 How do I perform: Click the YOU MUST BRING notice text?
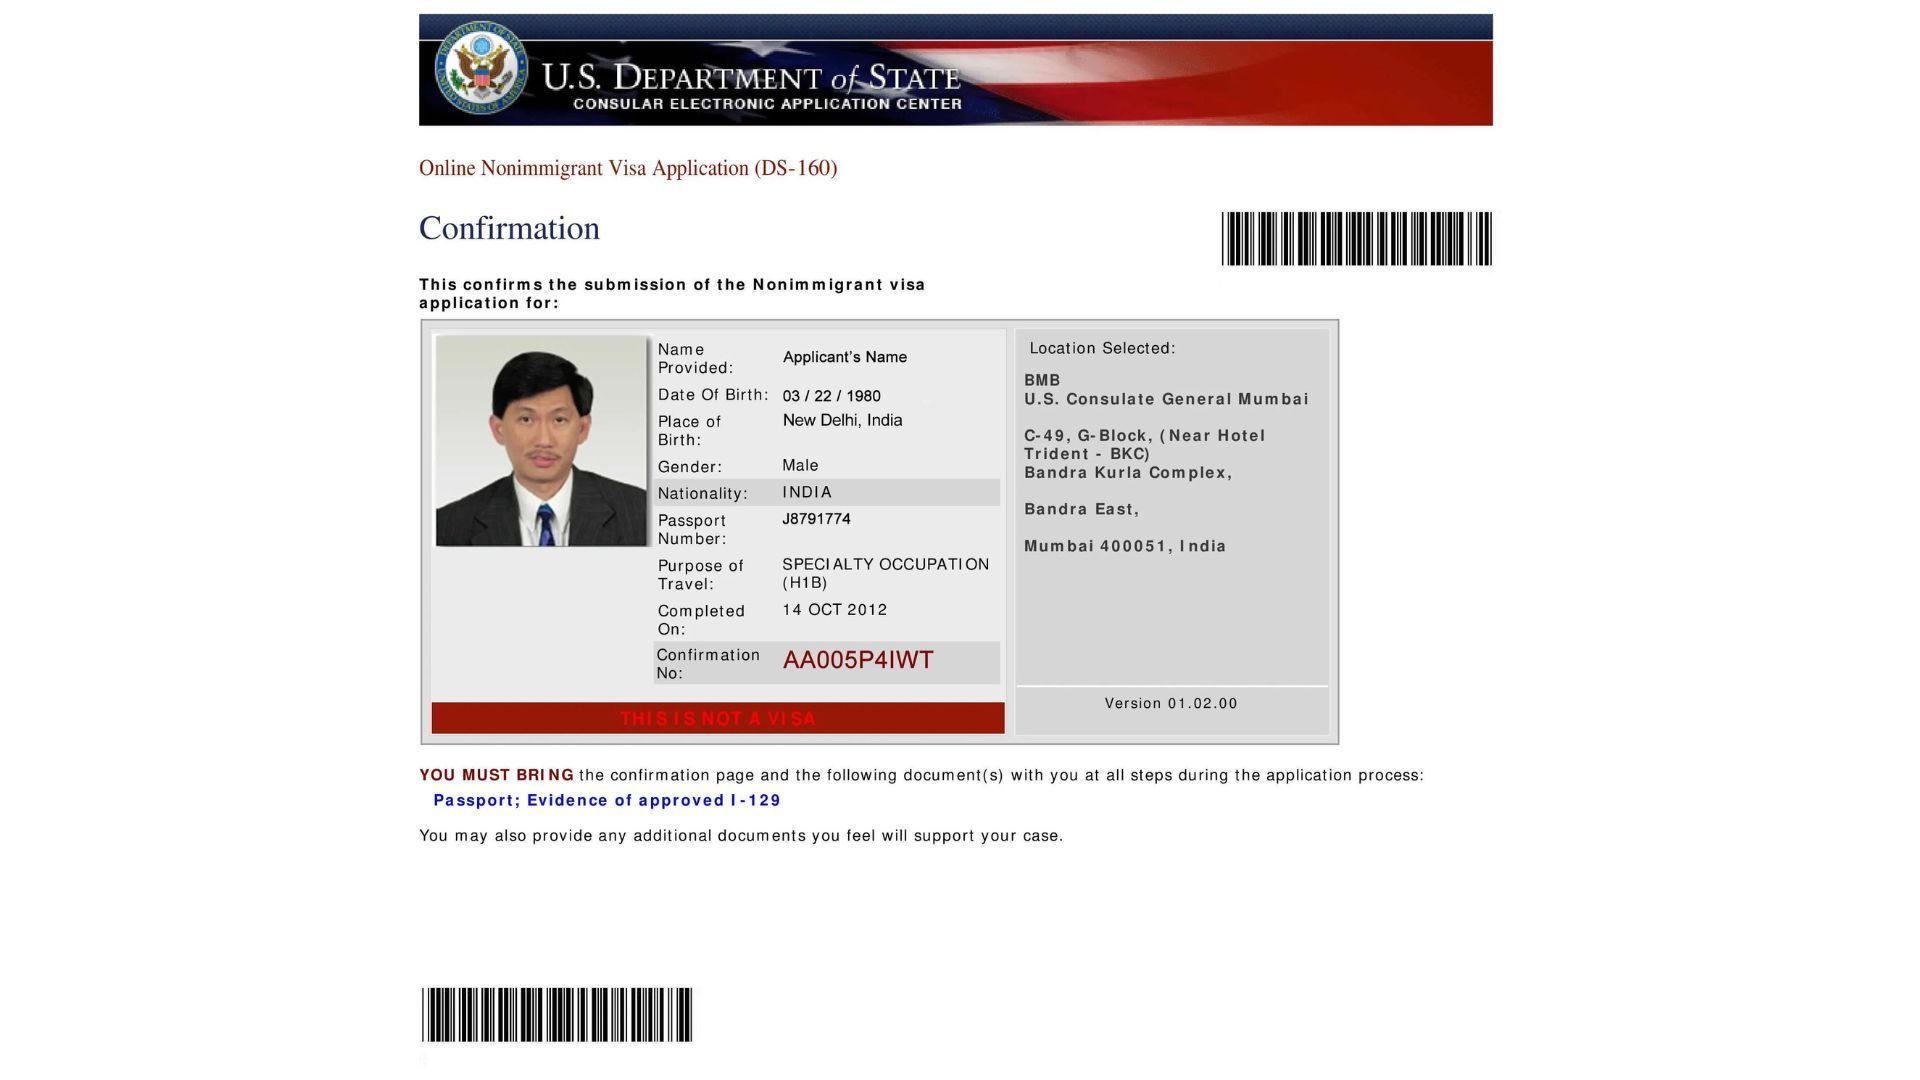click(496, 774)
